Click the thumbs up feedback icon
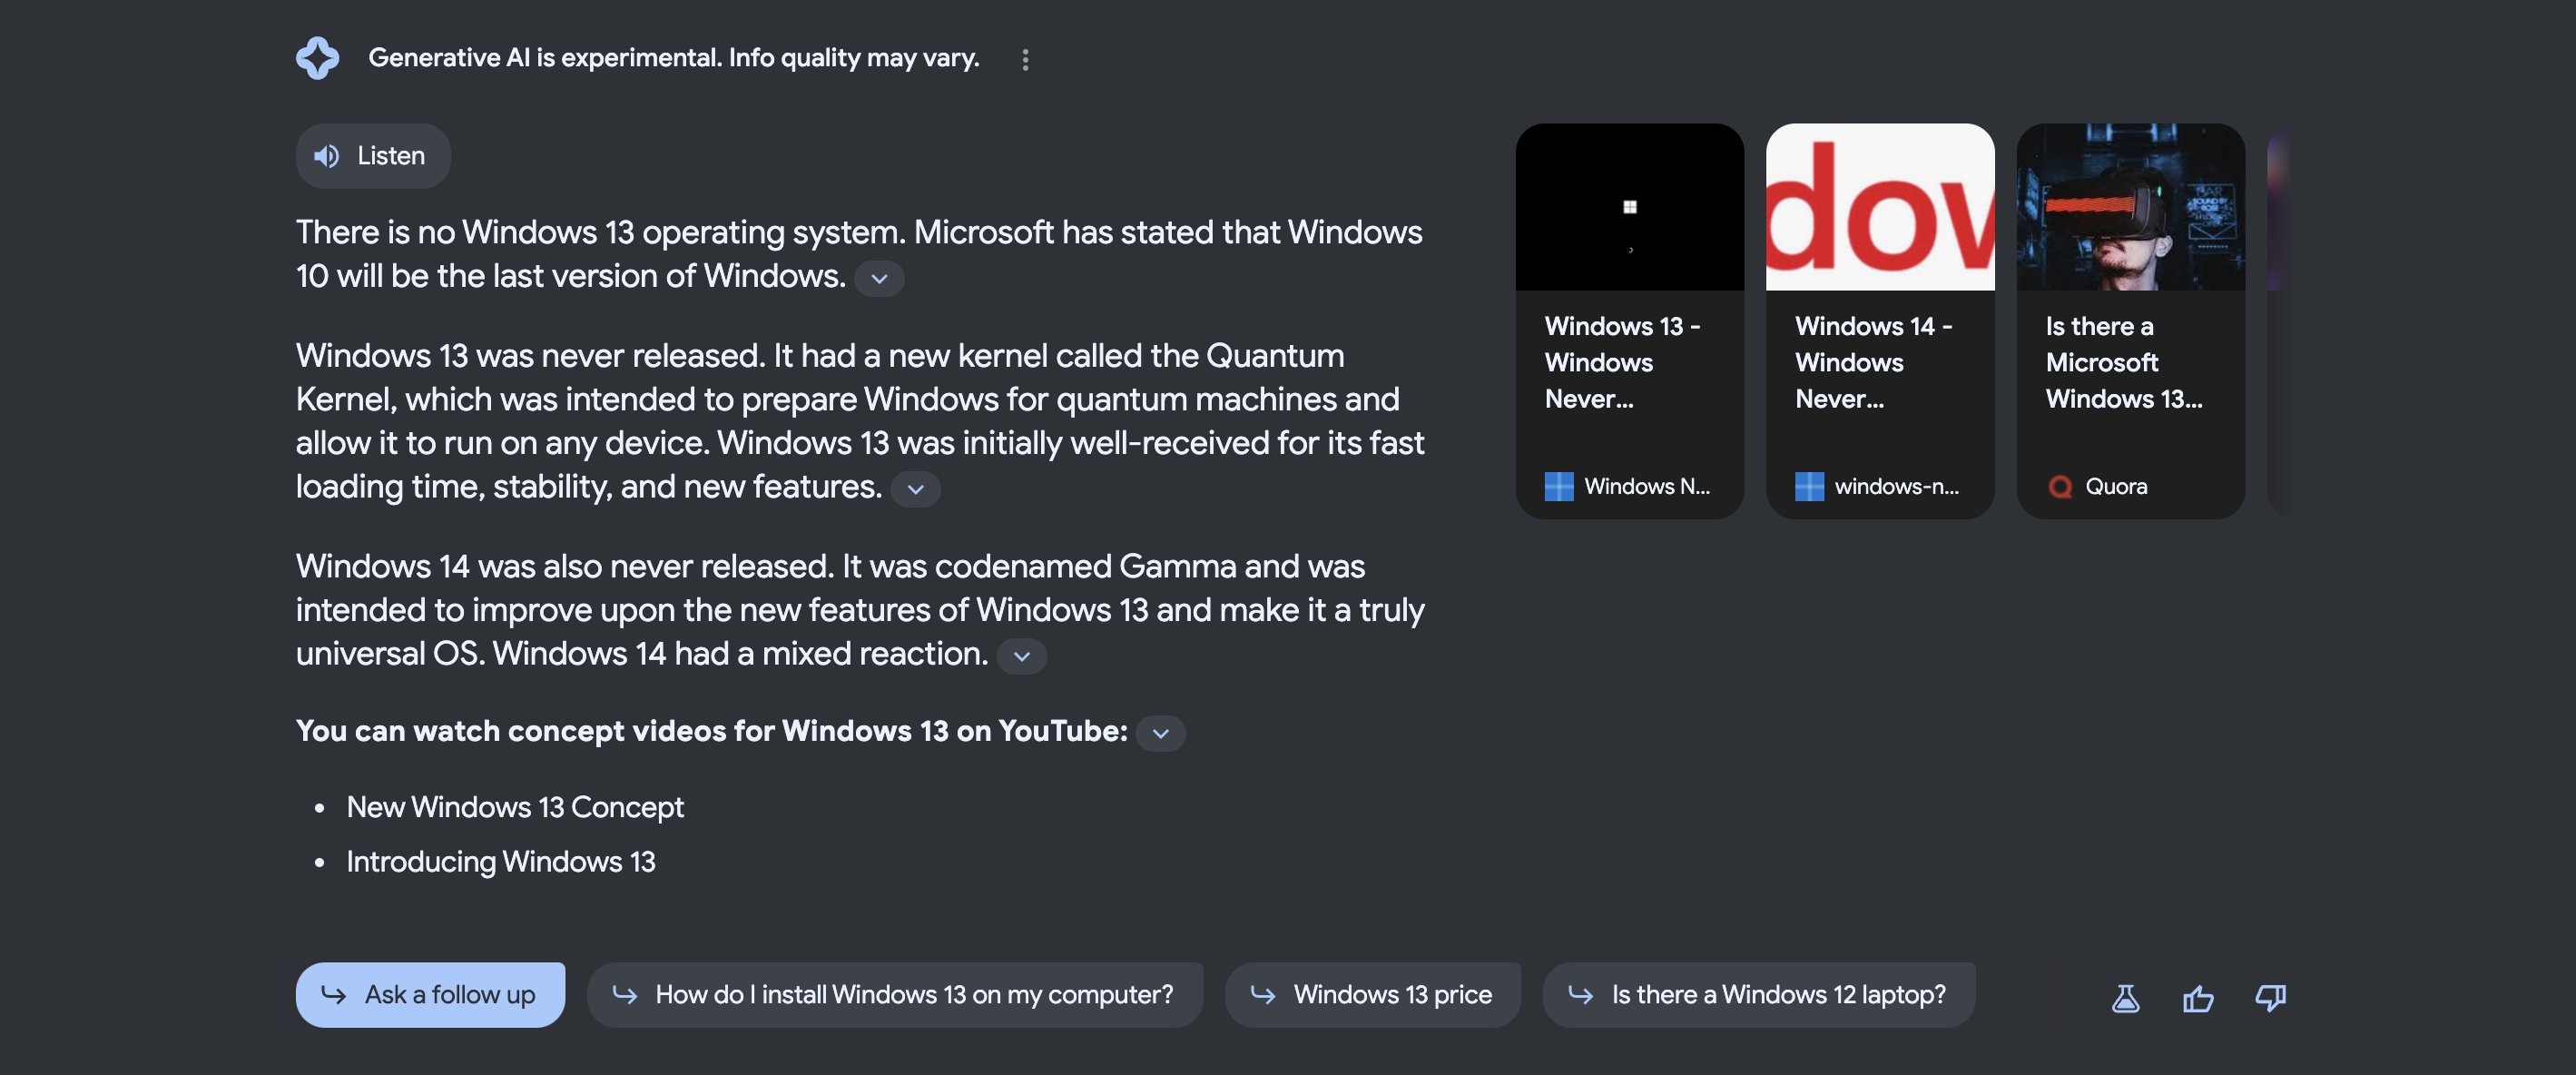 [x=2197, y=997]
